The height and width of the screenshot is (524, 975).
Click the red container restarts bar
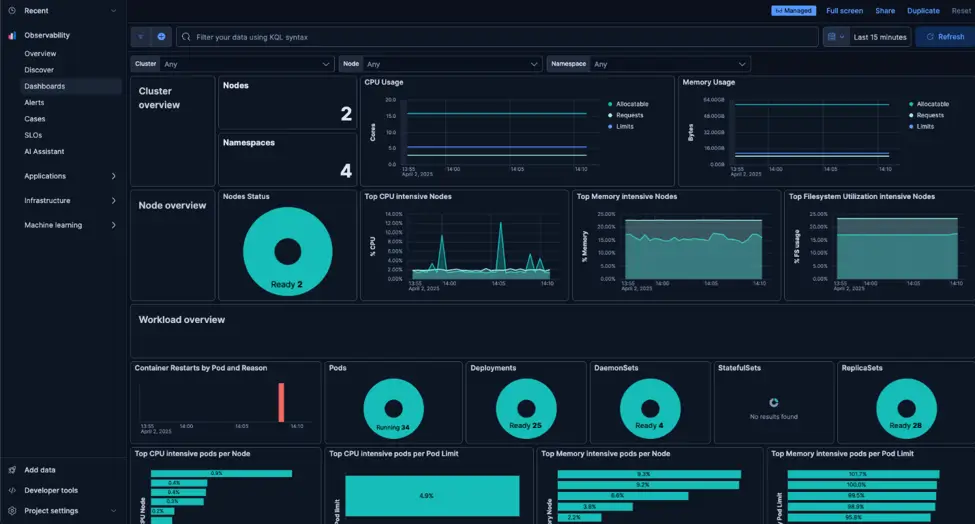281,402
